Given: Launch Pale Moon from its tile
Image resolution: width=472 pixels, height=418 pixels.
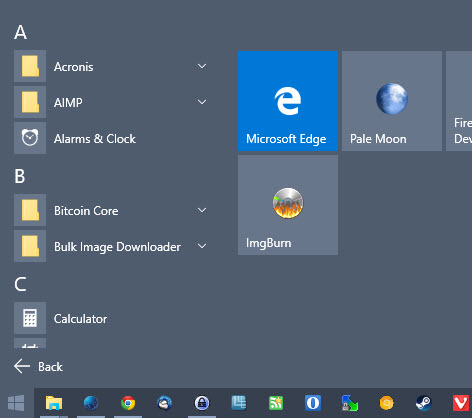Looking at the screenshot, I should coord(392,101).
